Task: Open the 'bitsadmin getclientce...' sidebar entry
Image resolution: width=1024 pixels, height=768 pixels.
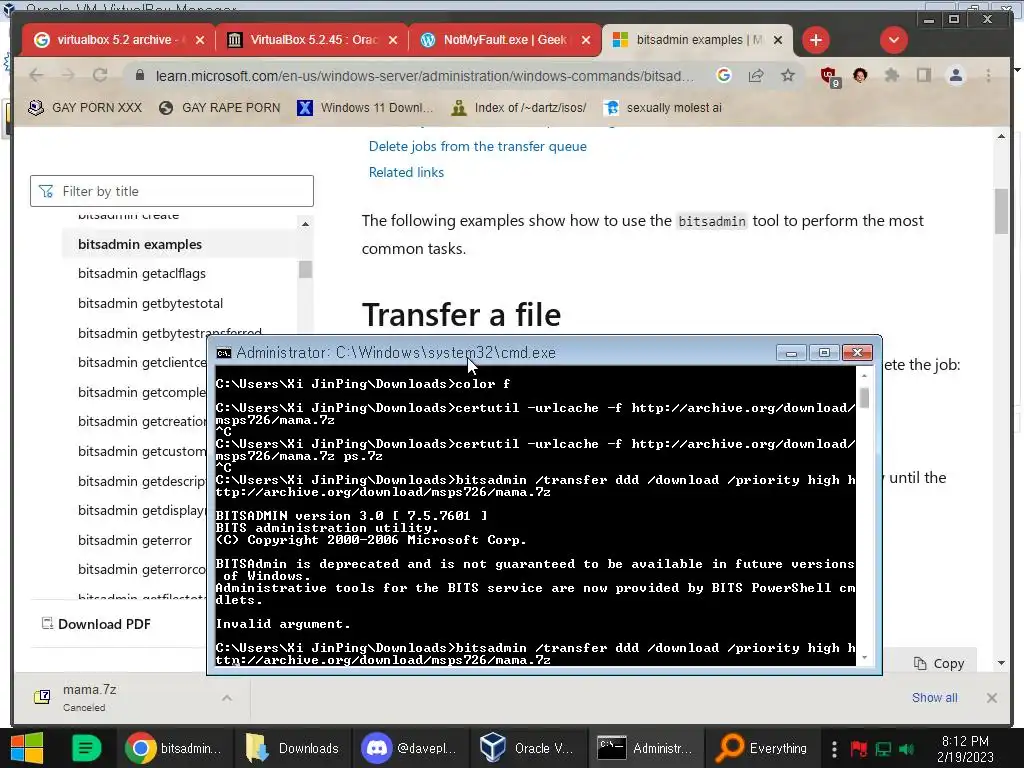Action: coord(142,362)
